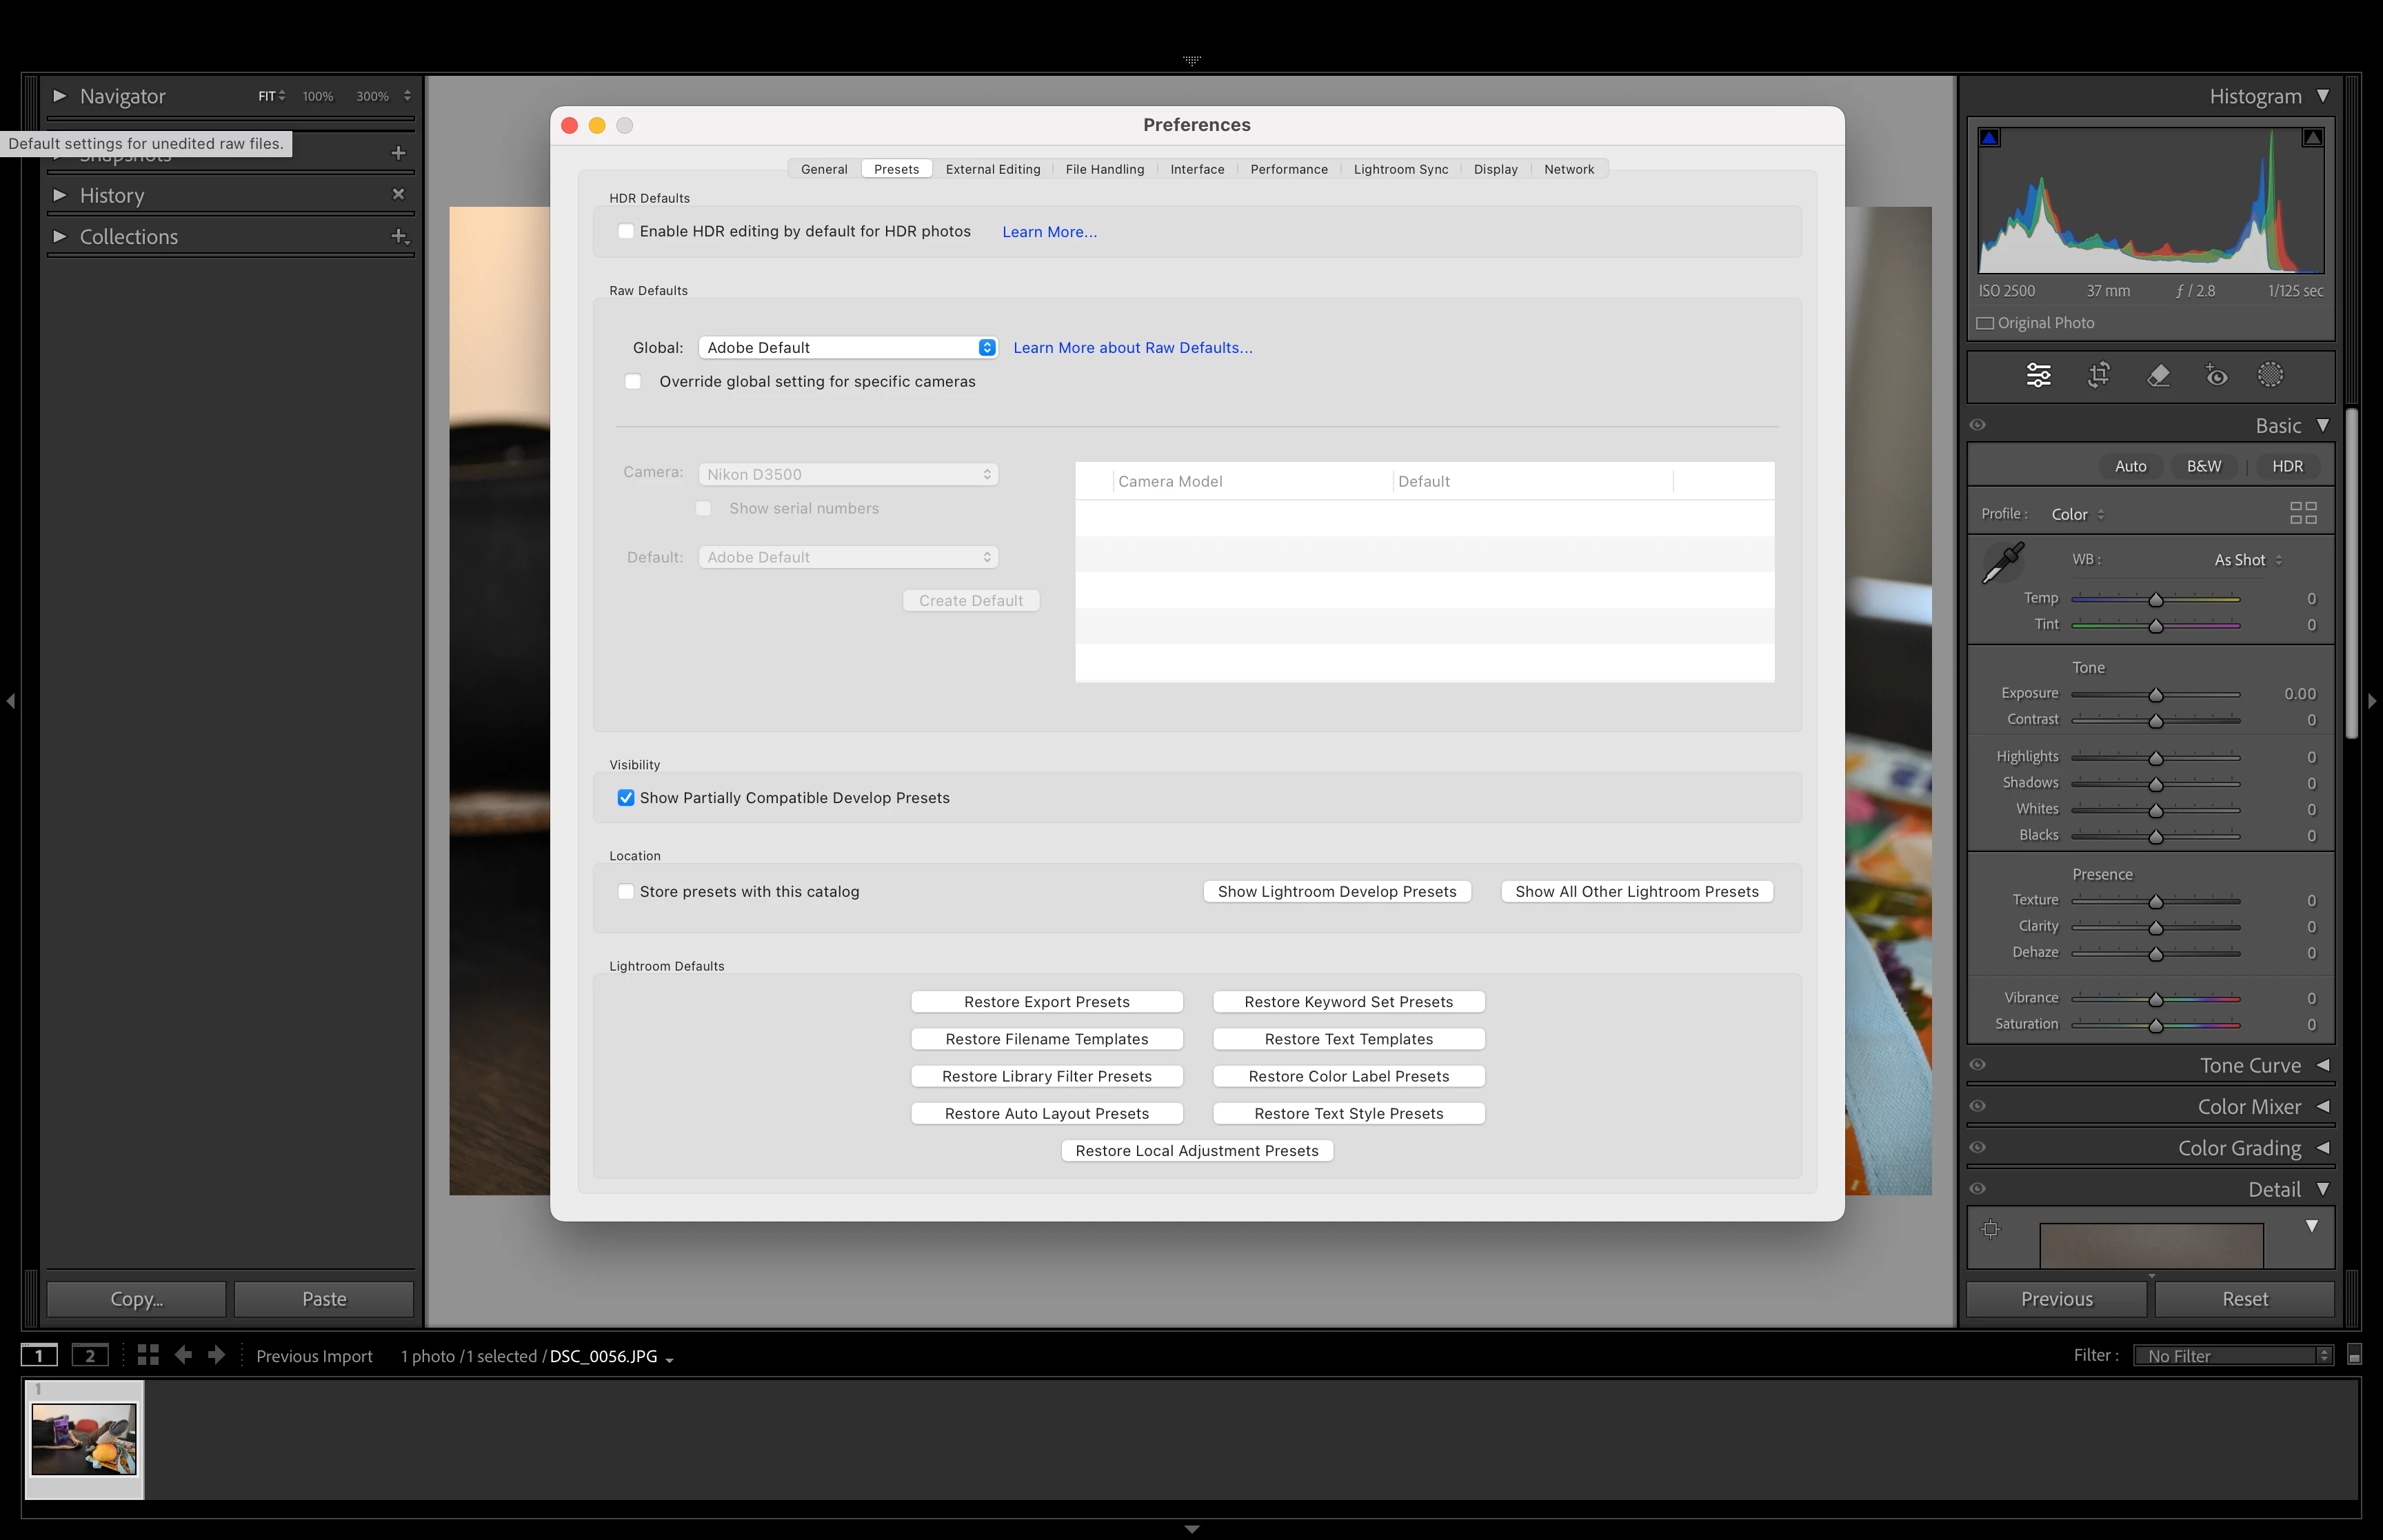Open Learn More about Raw Defaults link

point(1132,348)
